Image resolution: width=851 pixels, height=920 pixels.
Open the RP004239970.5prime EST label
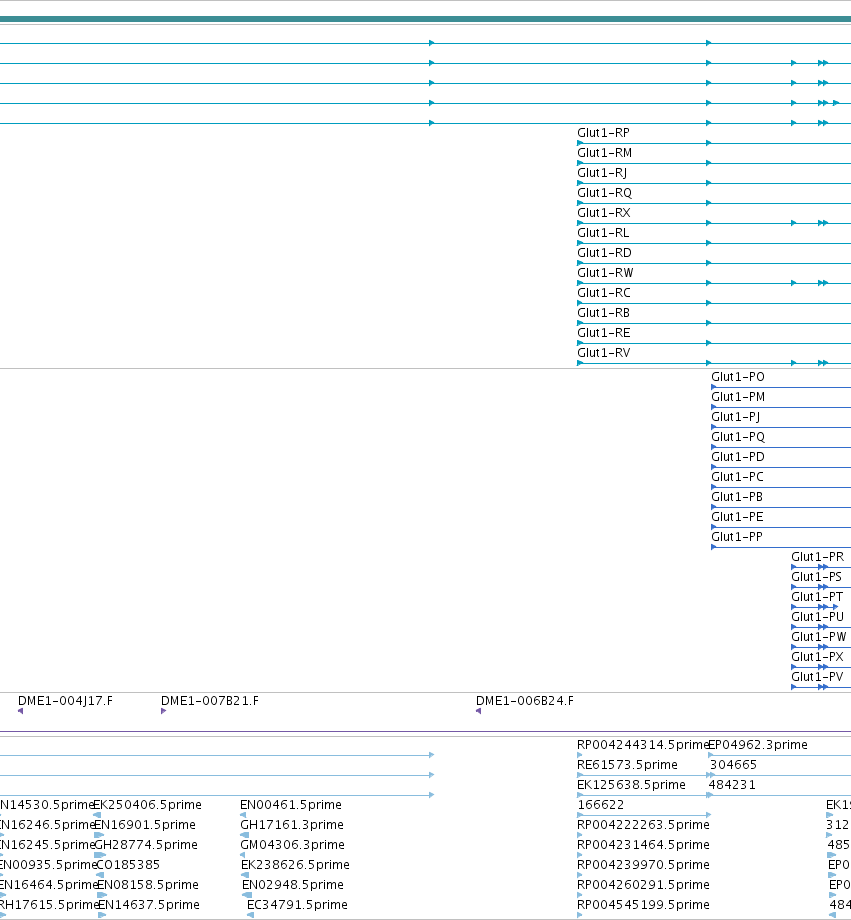pyautogui.click(x=643, y=865)
